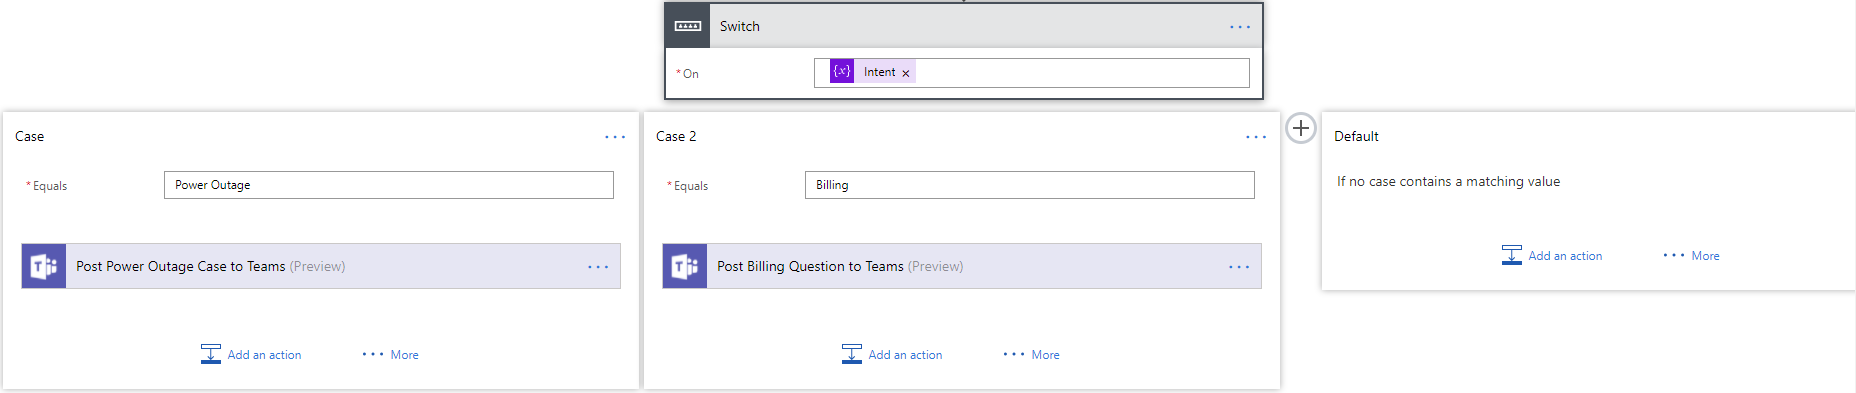This screenshot has height=393, width=1856.
Task: Open ellipsis menu on Post Power Outage action
Action: (598, 267)
